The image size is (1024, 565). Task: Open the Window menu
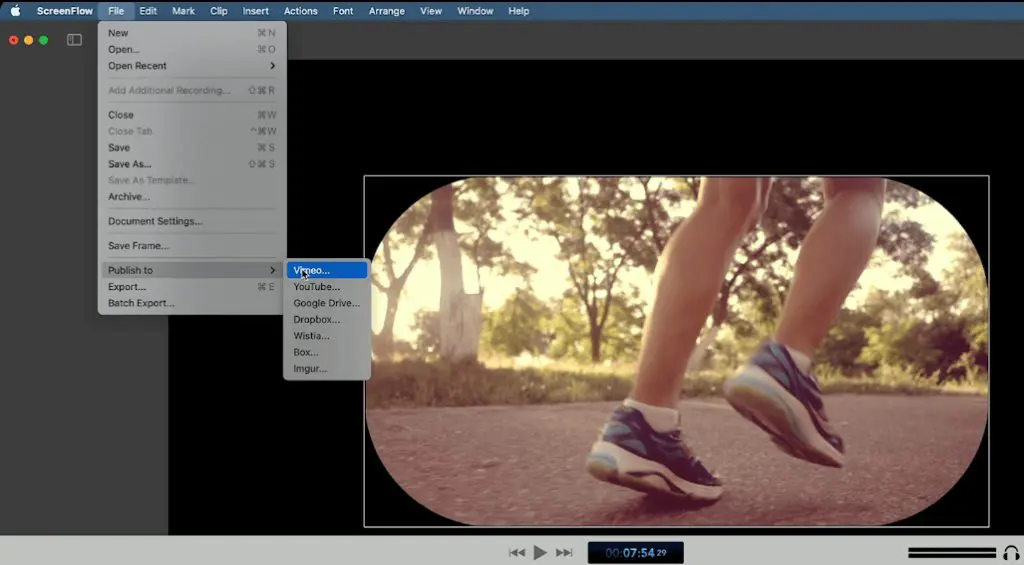click(x=475, y=10)
